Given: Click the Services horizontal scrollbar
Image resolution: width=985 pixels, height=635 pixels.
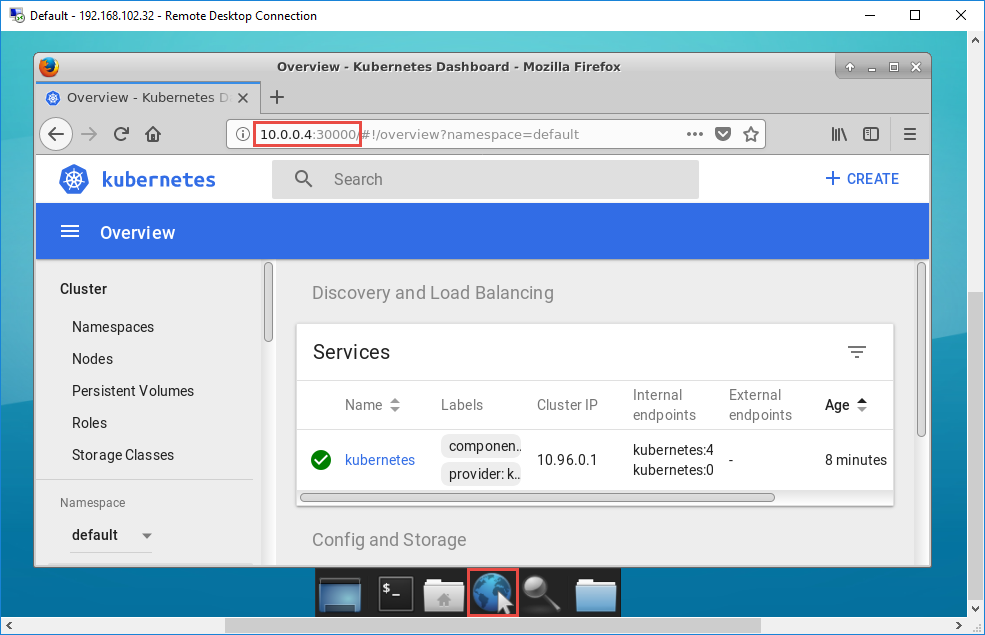Looking at the screenshot, I should click(x=537, y=497).
